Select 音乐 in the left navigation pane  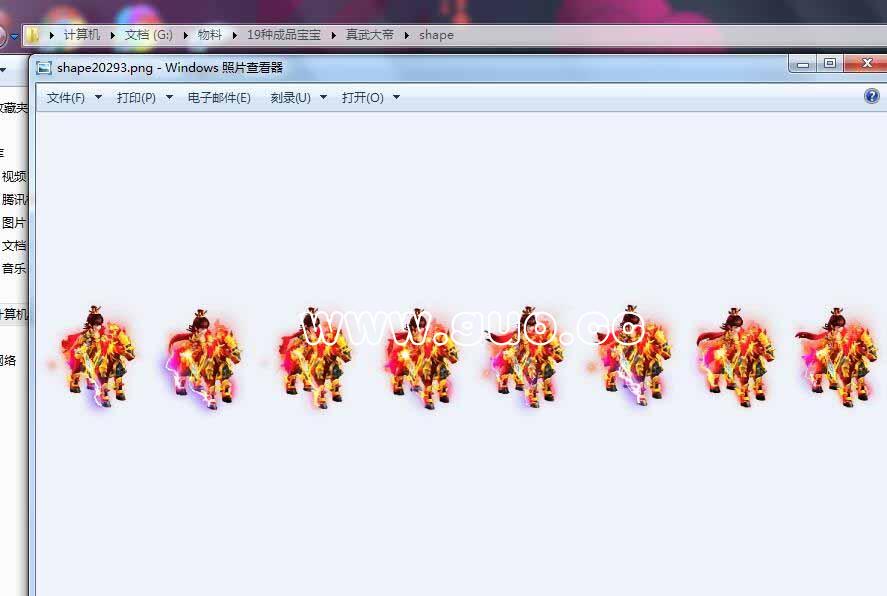click(14, 268)
